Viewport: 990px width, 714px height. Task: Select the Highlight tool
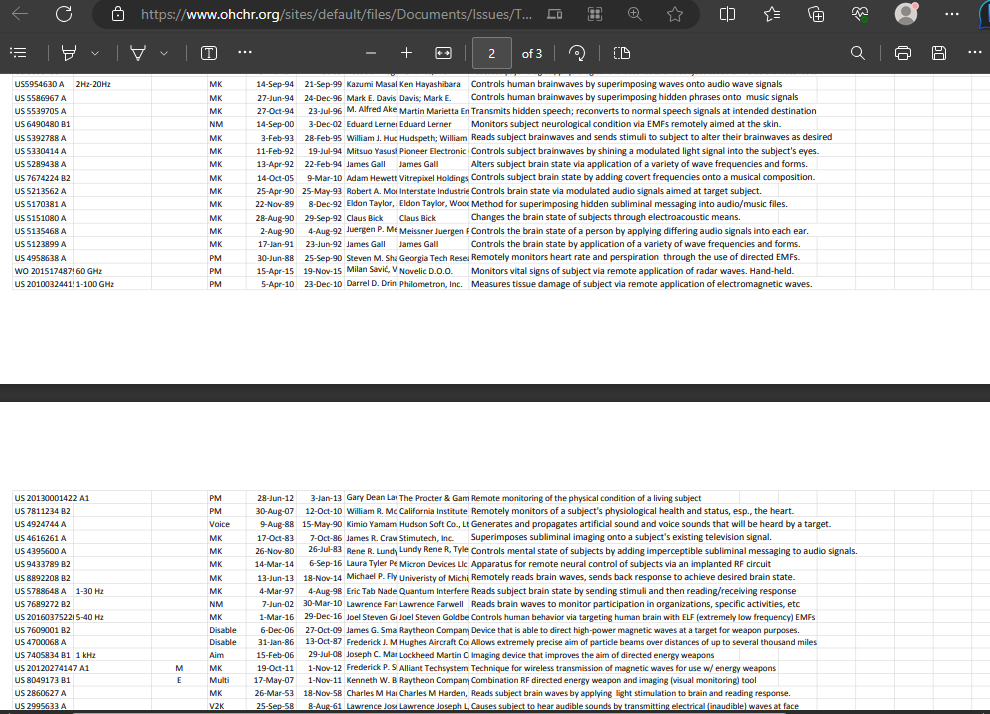click(69, 53)
